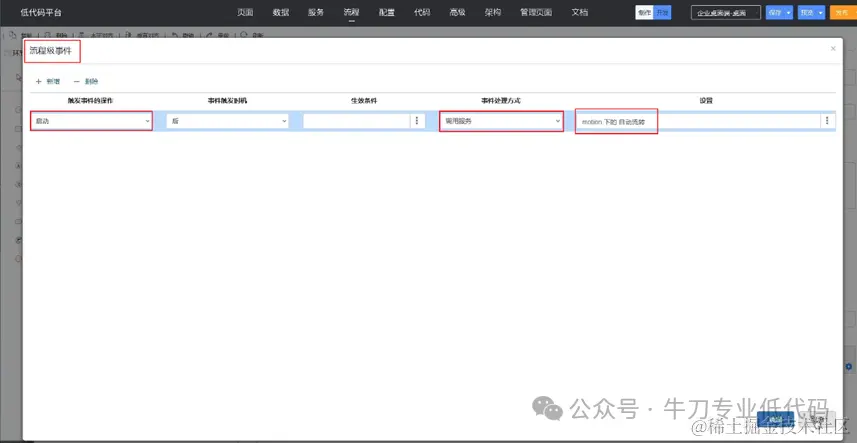Open the 触发事件的操作 dropdown showing 启动

(x=91, y=121)
